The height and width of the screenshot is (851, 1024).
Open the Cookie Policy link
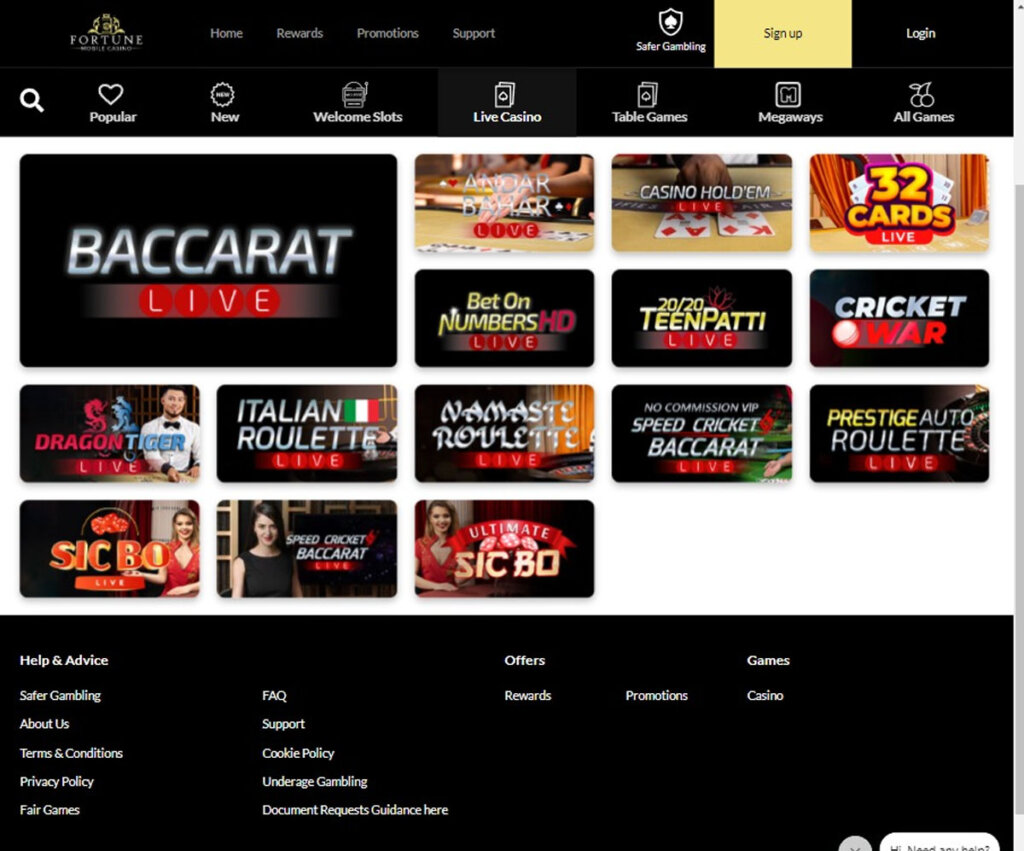click(x=298, y=753)
